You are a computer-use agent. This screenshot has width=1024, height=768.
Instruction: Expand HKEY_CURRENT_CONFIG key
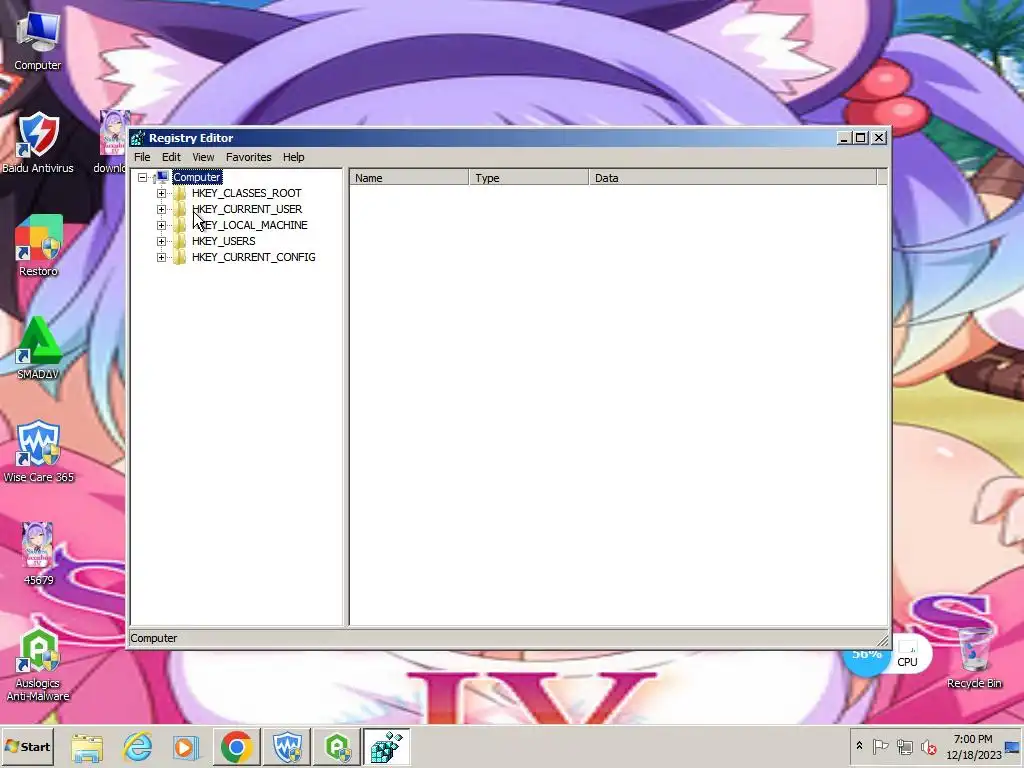161,257
